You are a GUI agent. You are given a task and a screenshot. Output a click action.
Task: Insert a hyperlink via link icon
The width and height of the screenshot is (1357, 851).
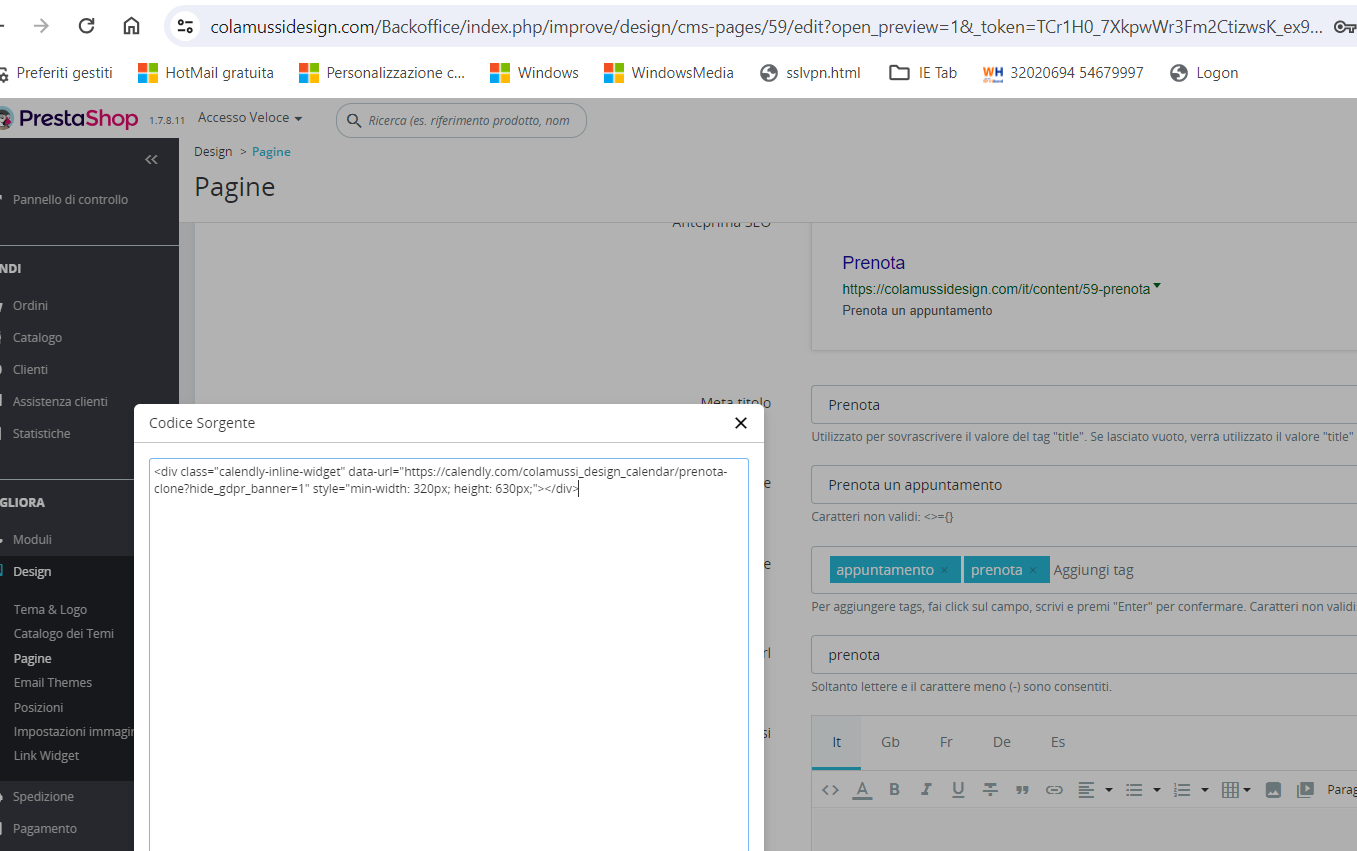[x=1054, y=790]
